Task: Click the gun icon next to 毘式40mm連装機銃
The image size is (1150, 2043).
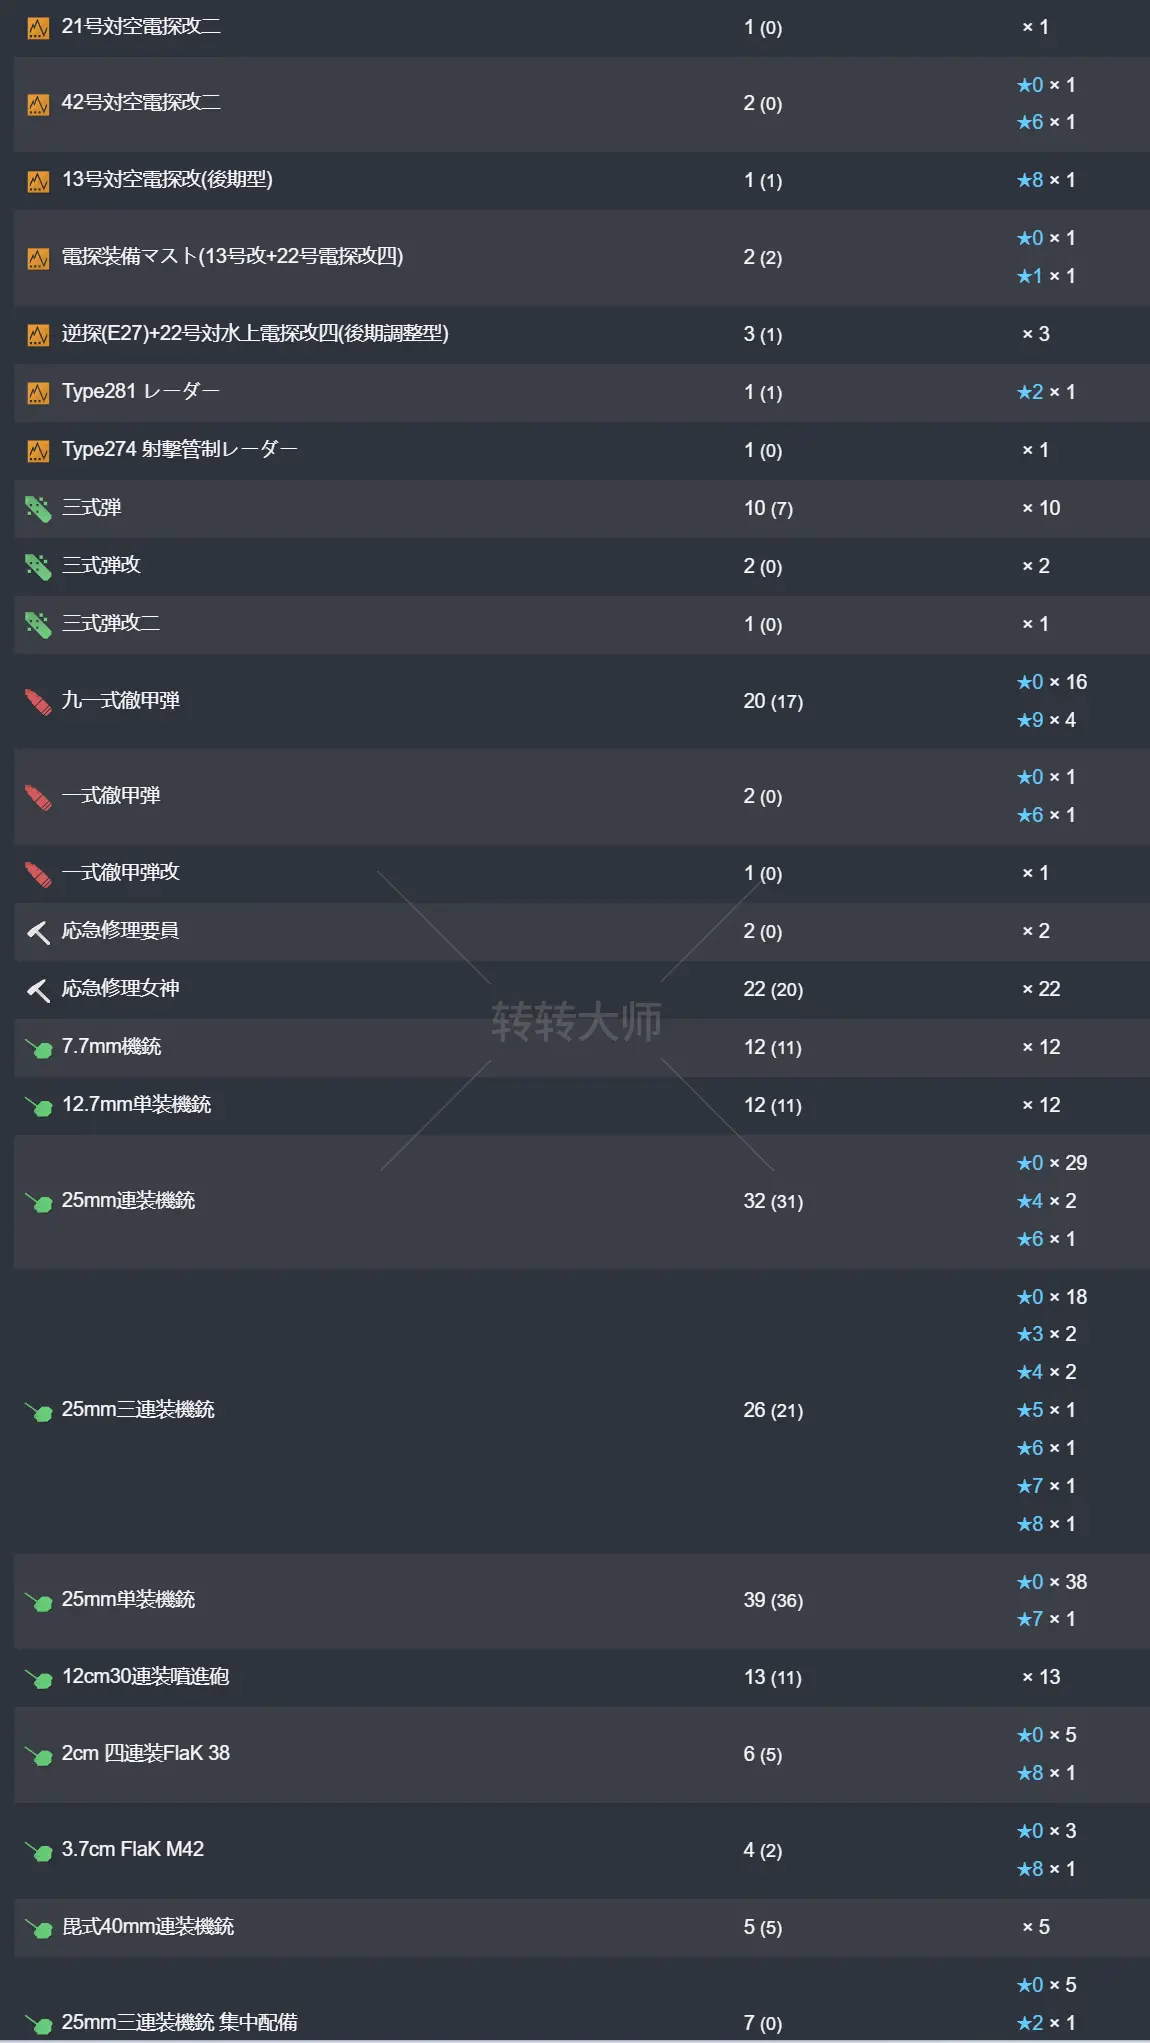Action: [x=39, y=1928]
